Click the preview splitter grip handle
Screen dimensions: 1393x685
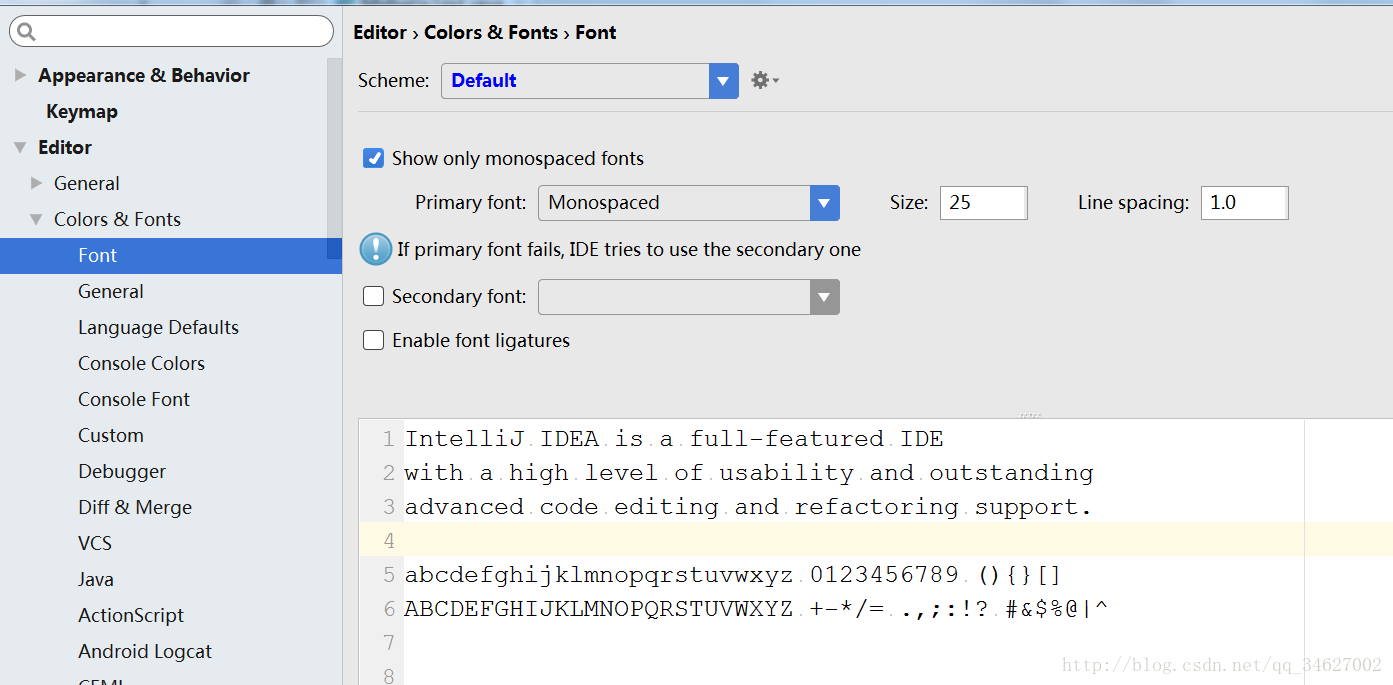click(x=1030, y=414)
